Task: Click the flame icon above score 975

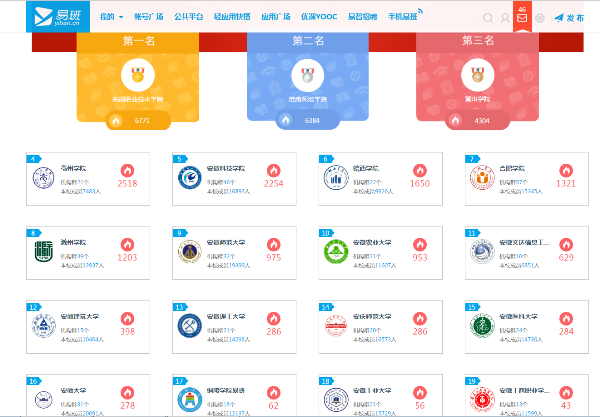Action: click(274, 244)
